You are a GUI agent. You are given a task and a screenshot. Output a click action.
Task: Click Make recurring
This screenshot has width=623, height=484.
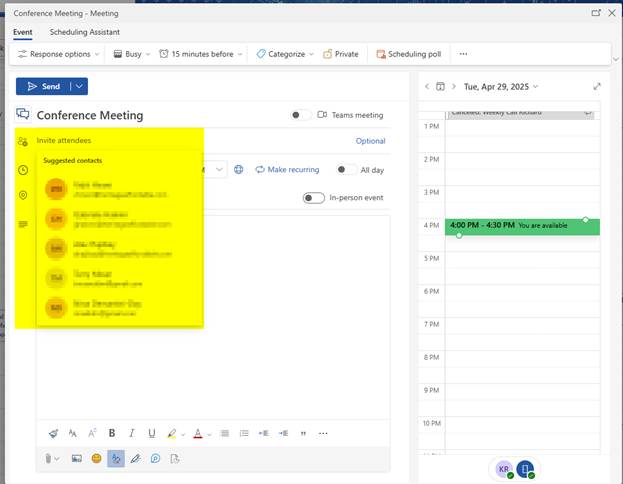[x=287, y=170]
